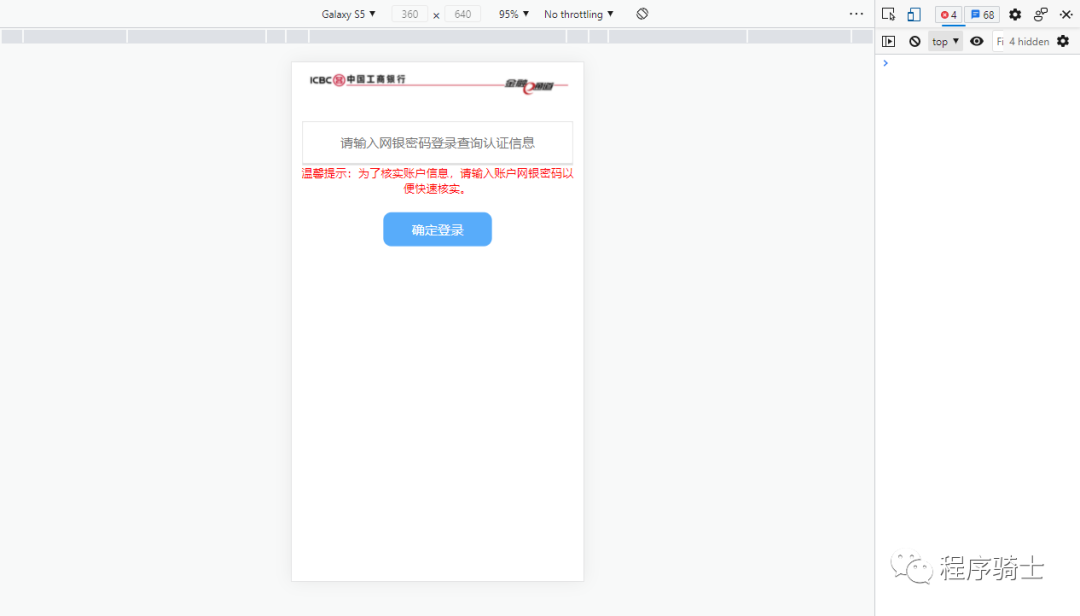
Task: Open the zoom level 95% dropdown
Action: coord(512,13)
